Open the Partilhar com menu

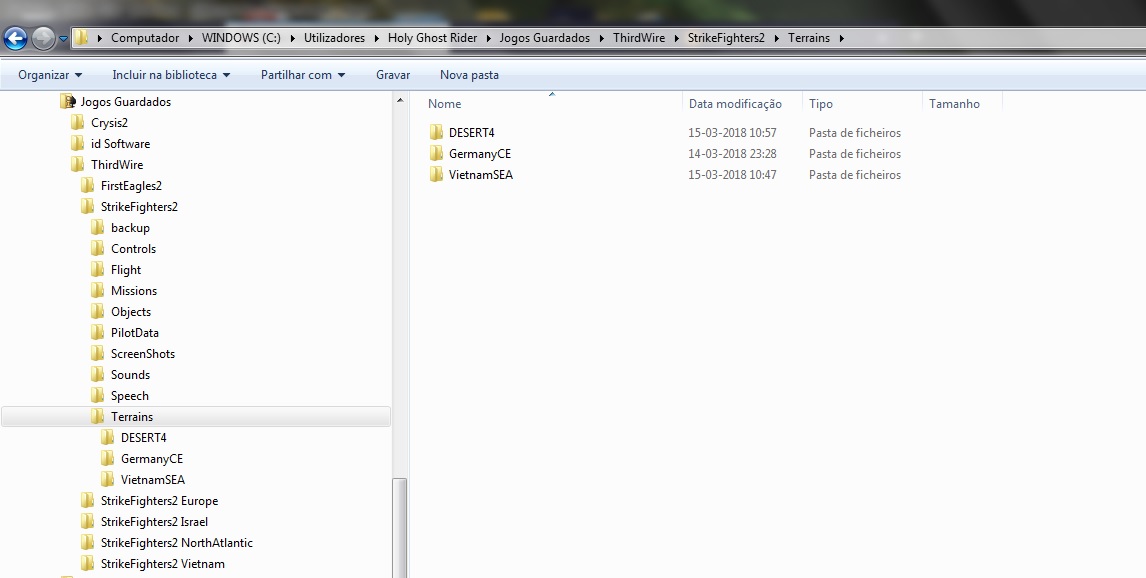click(303, 75)
